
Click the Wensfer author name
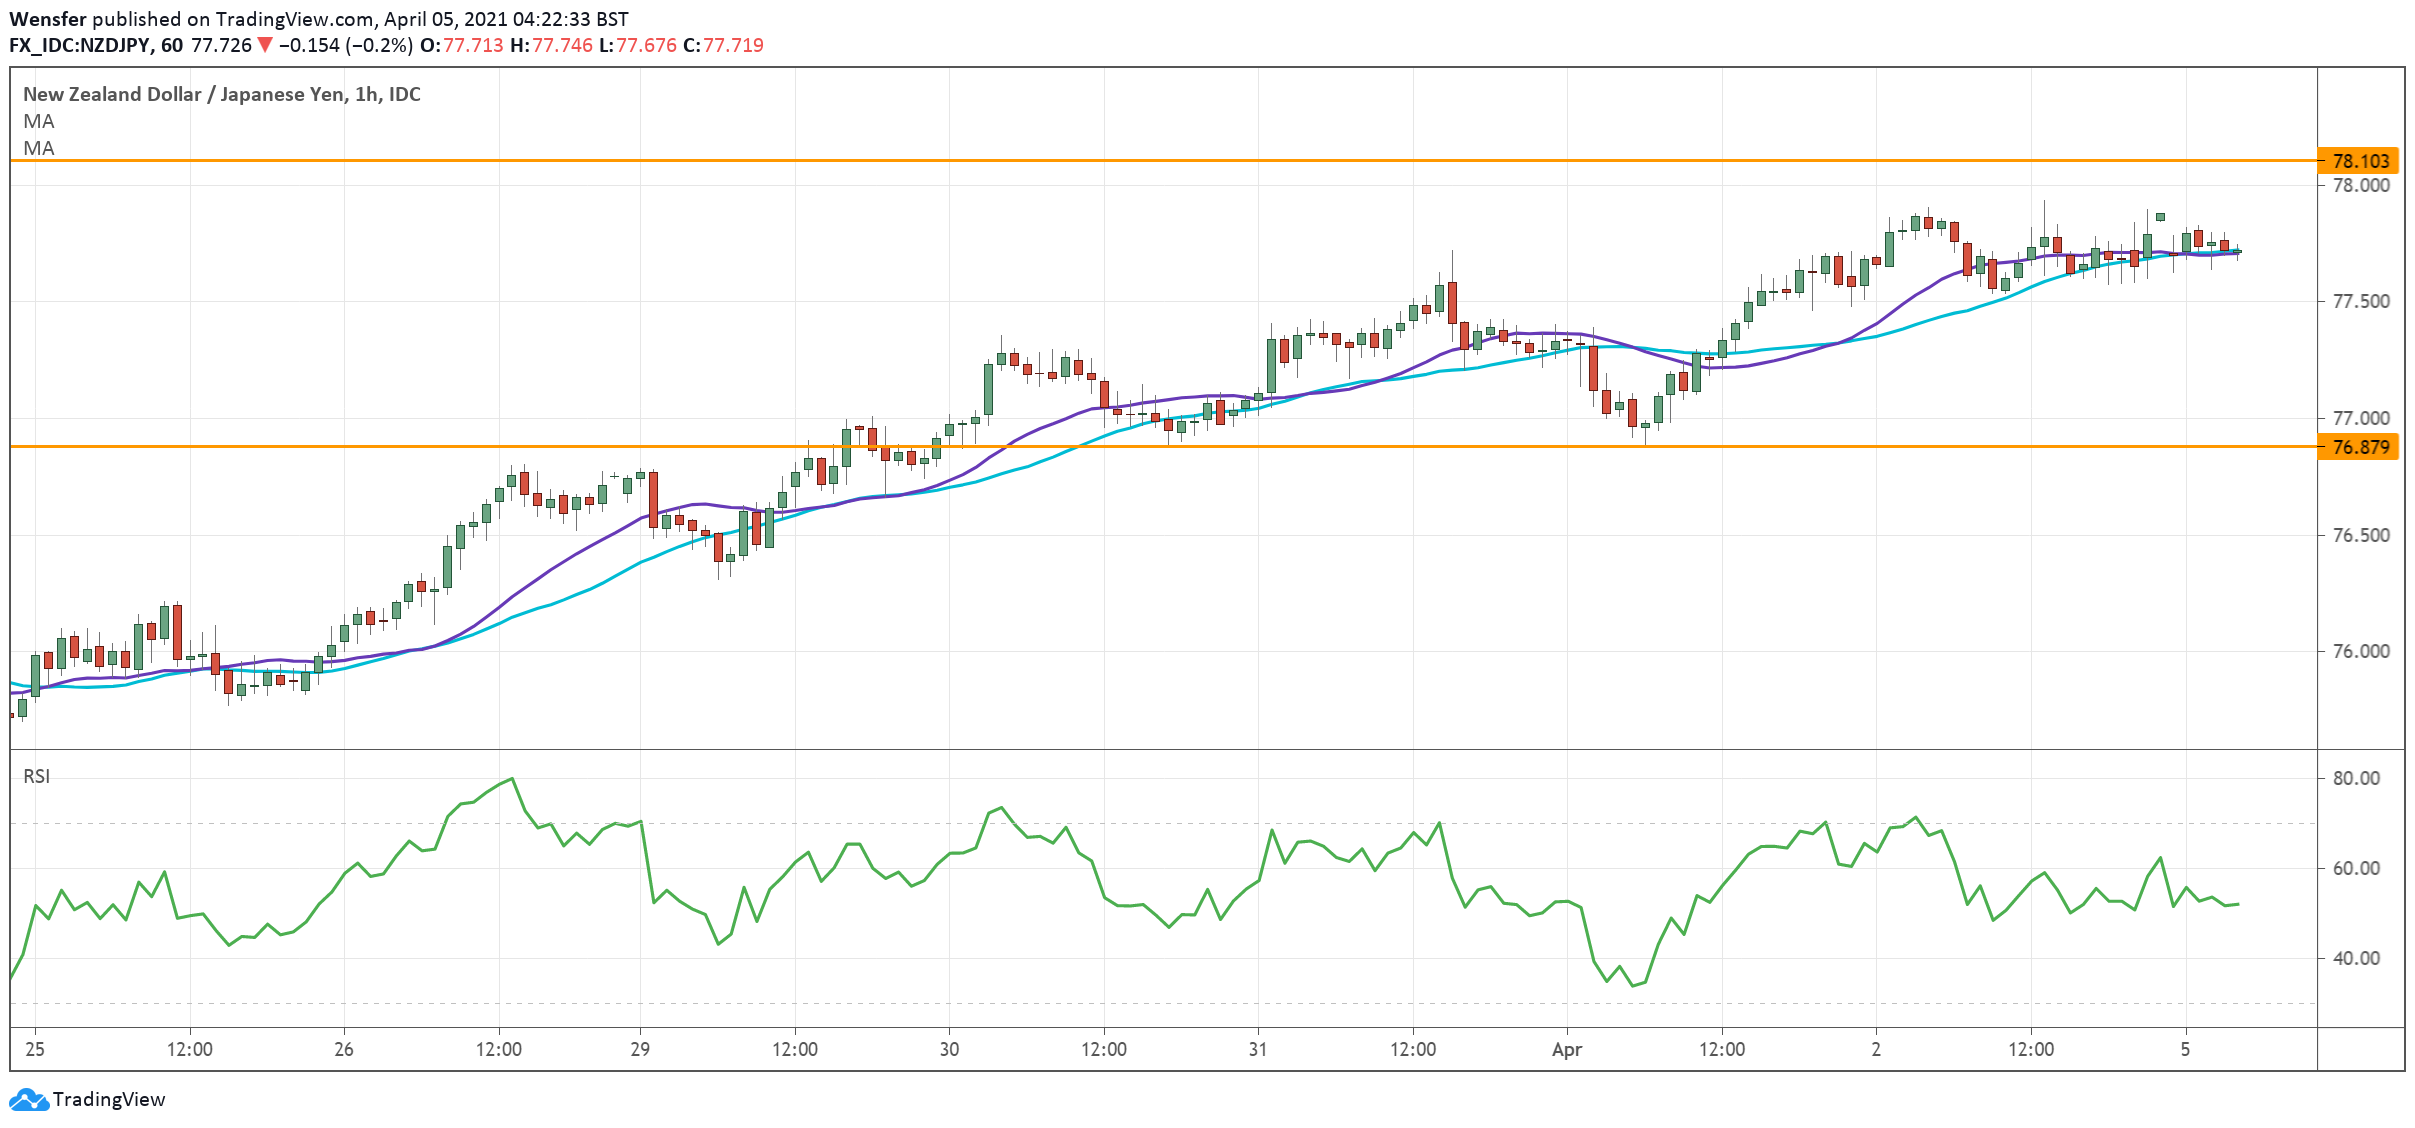tap(47, 19)
